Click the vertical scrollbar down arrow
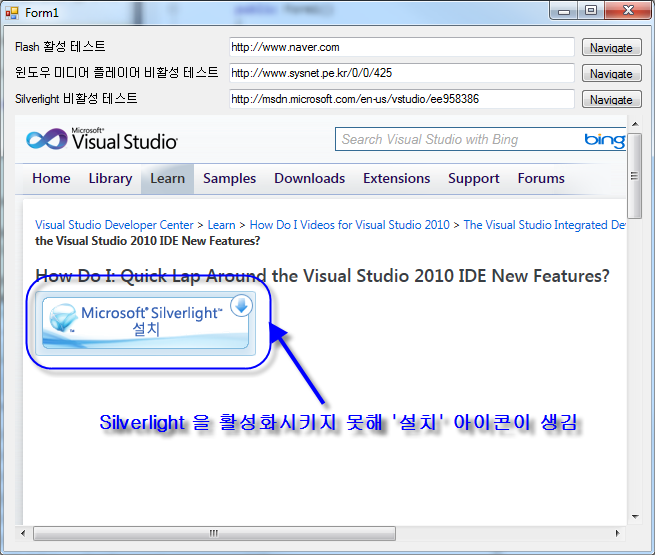655x555 pixels. point(634,517)
